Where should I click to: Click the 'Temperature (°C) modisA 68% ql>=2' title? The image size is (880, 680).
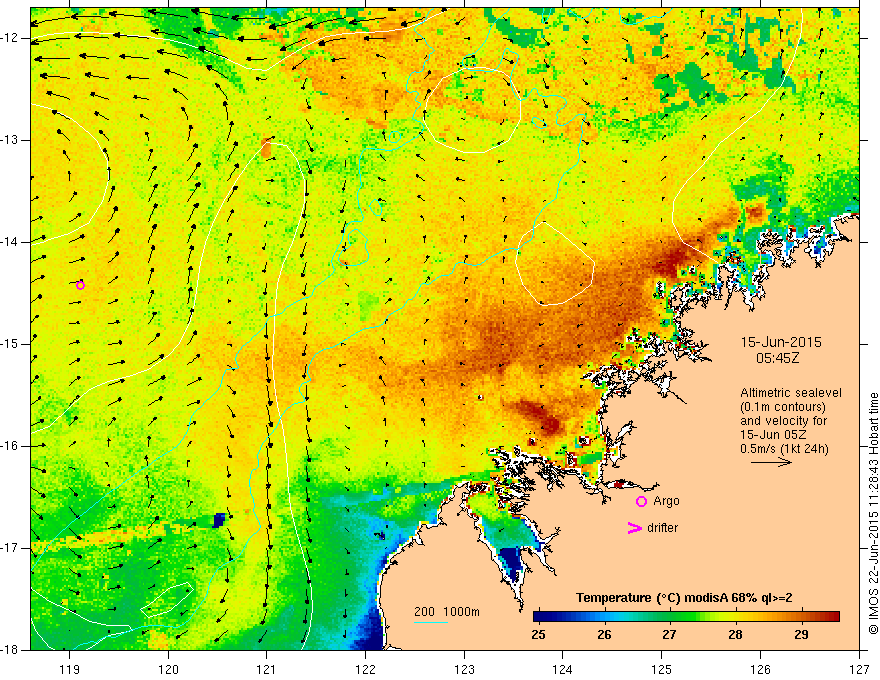684,598
